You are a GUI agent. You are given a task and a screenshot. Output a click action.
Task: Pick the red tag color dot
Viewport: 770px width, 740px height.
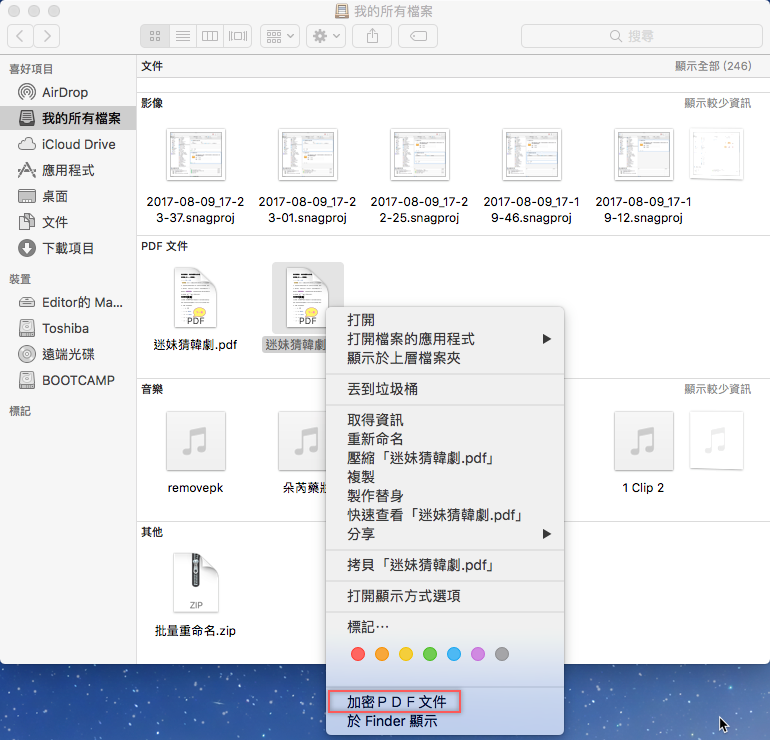point(358,654)
